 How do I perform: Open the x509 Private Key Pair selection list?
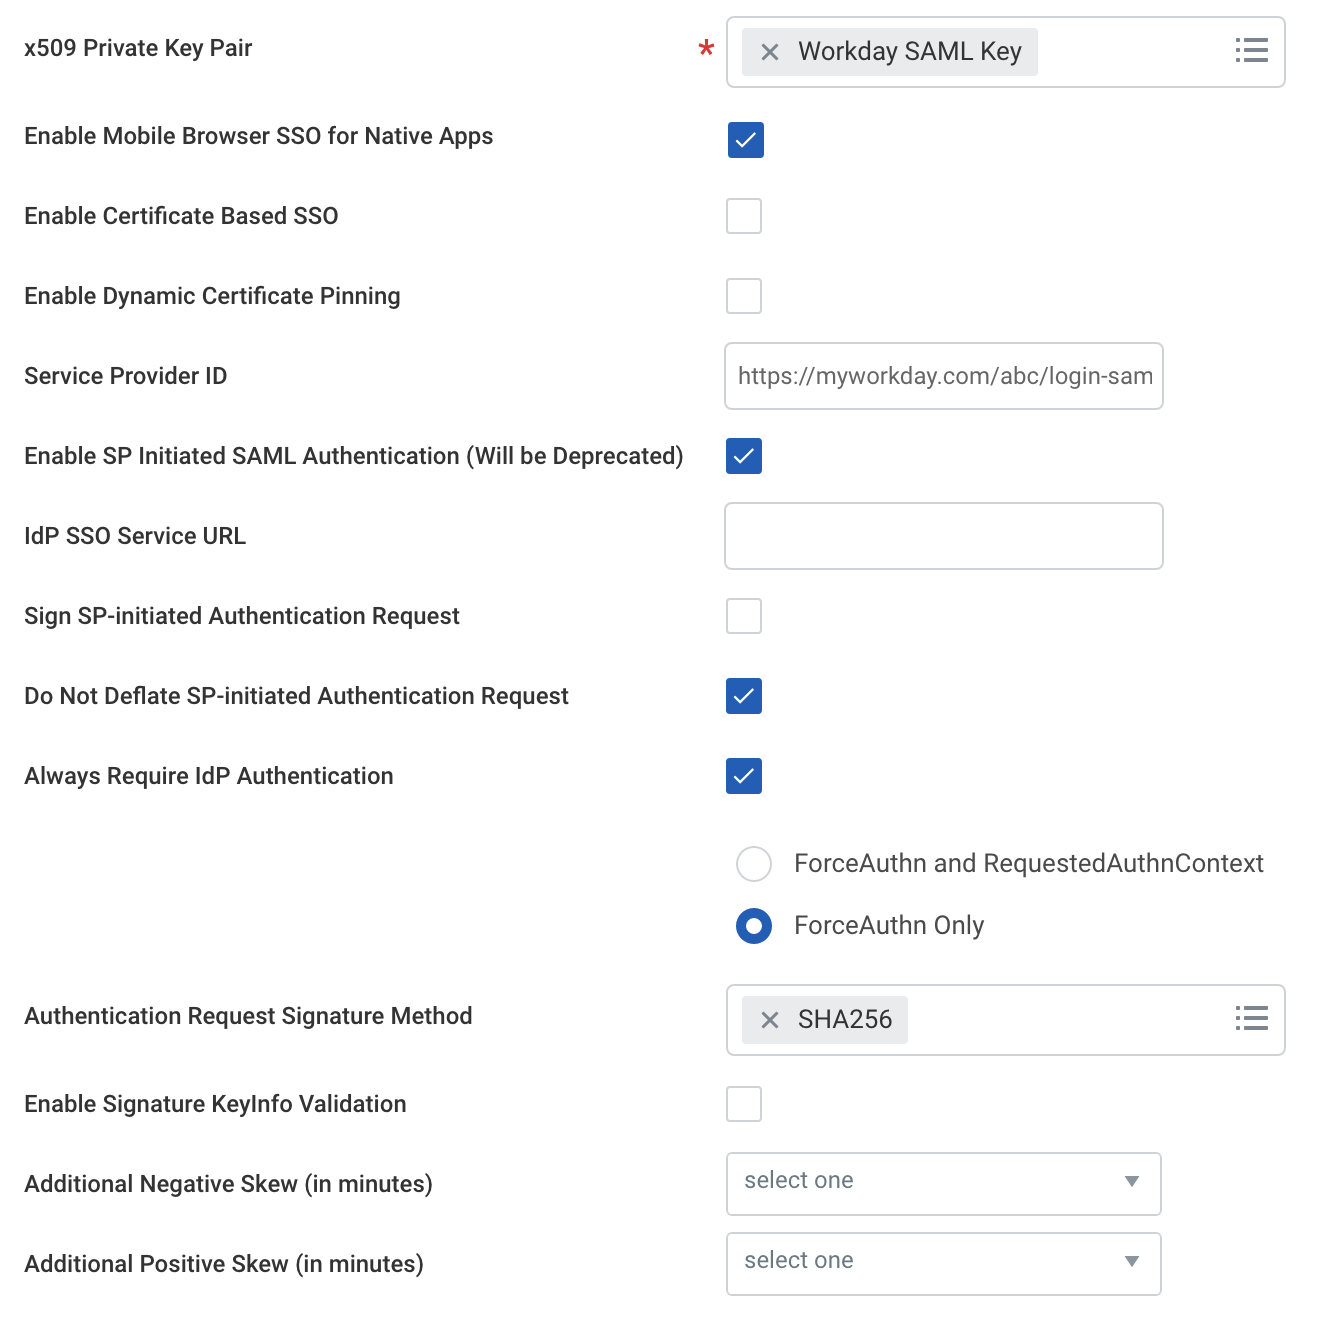(x=1251, y=51)
